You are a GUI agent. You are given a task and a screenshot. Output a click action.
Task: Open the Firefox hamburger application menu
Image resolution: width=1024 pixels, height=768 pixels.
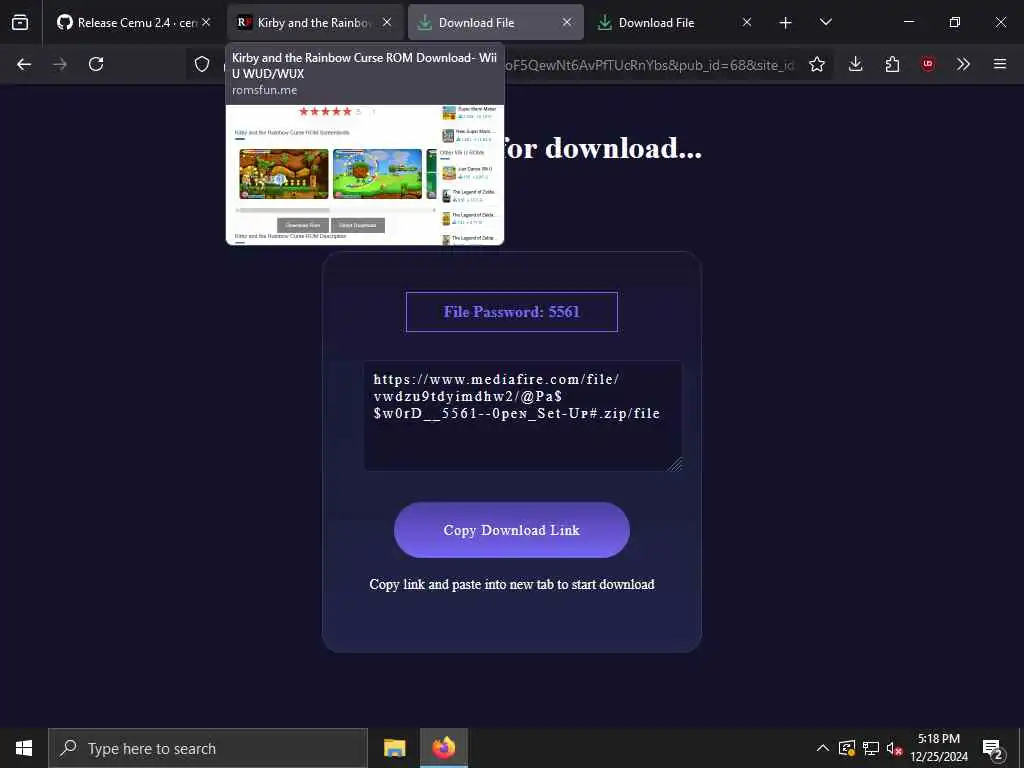tap(1000, 64)
